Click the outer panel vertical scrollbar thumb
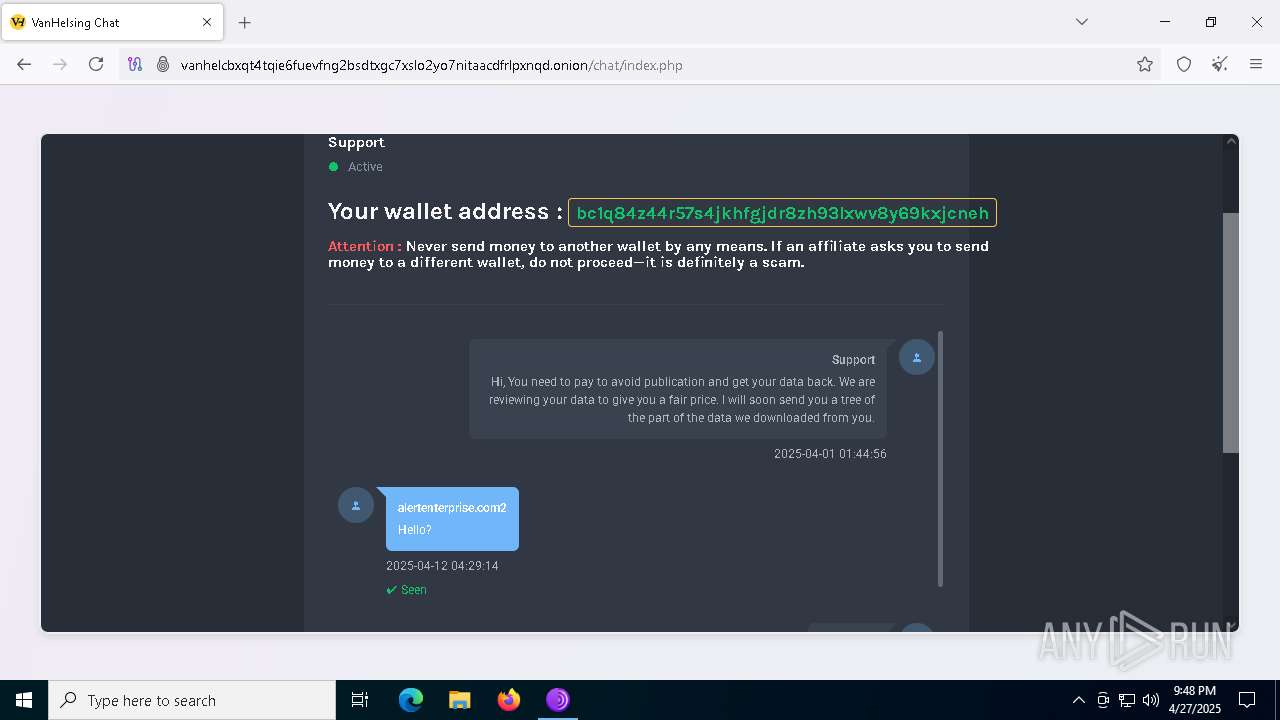This screenshot has width=1280, height=720. point(1231,332)
